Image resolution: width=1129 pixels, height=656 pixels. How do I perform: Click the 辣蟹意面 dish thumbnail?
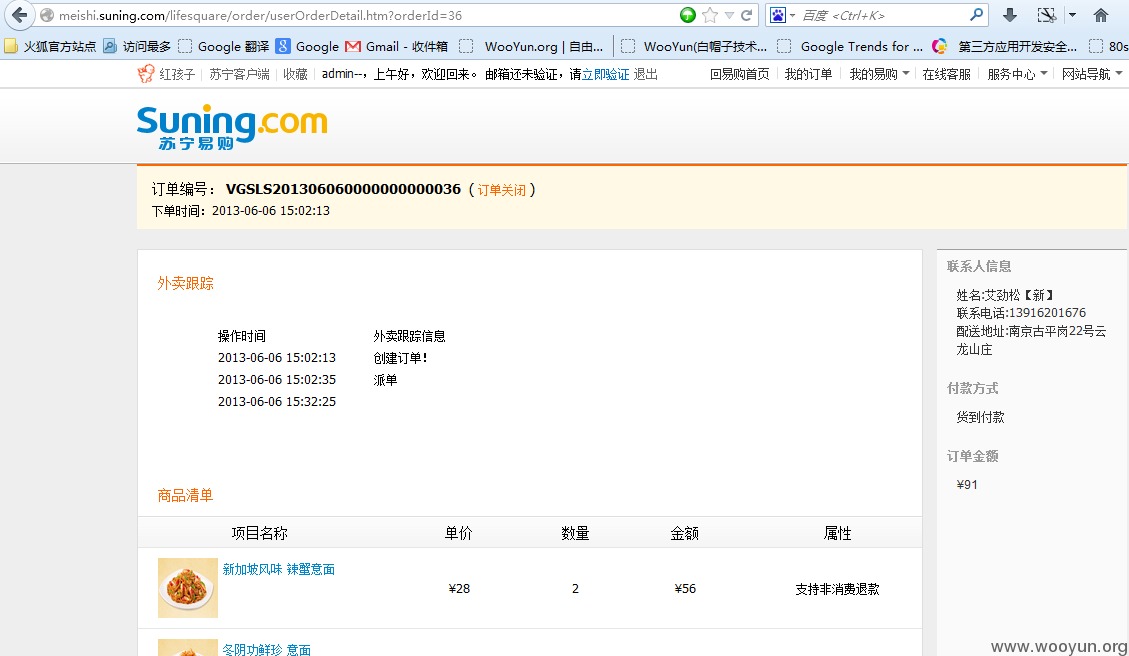click(x=188, y=588)
